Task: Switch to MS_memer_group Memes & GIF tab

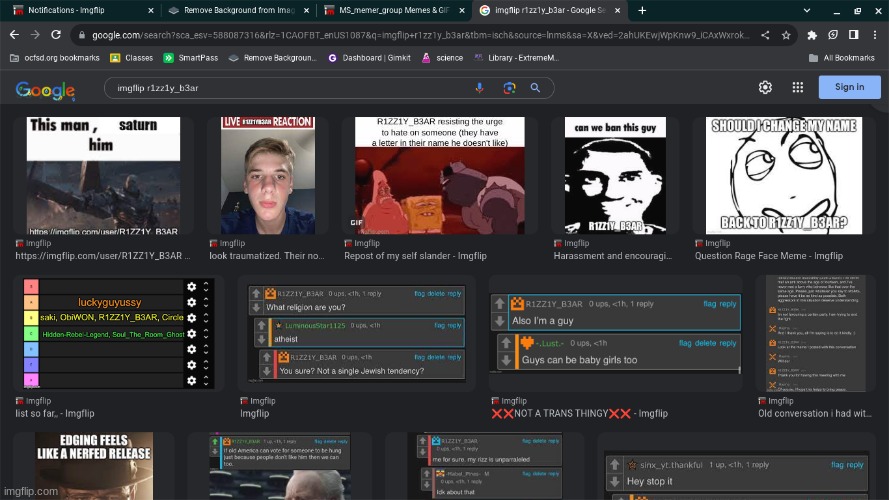Action: [394, 10]
